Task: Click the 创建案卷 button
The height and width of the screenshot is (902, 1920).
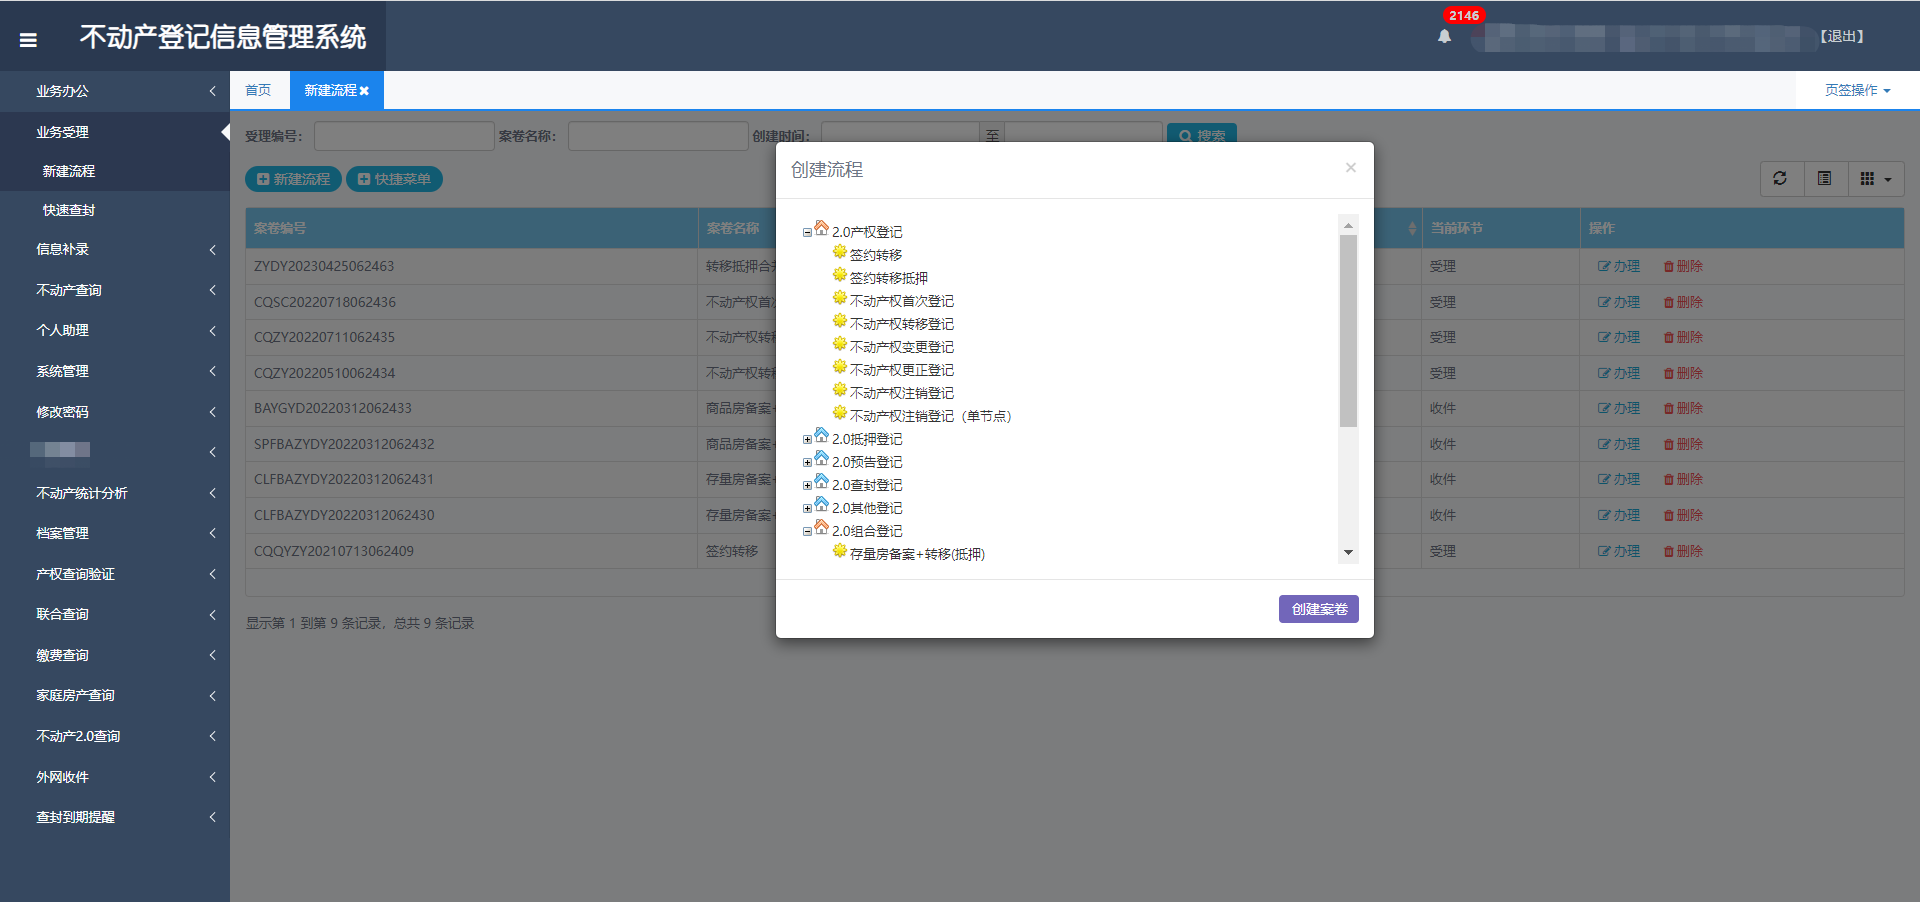Action: (x=1318, y=609)
